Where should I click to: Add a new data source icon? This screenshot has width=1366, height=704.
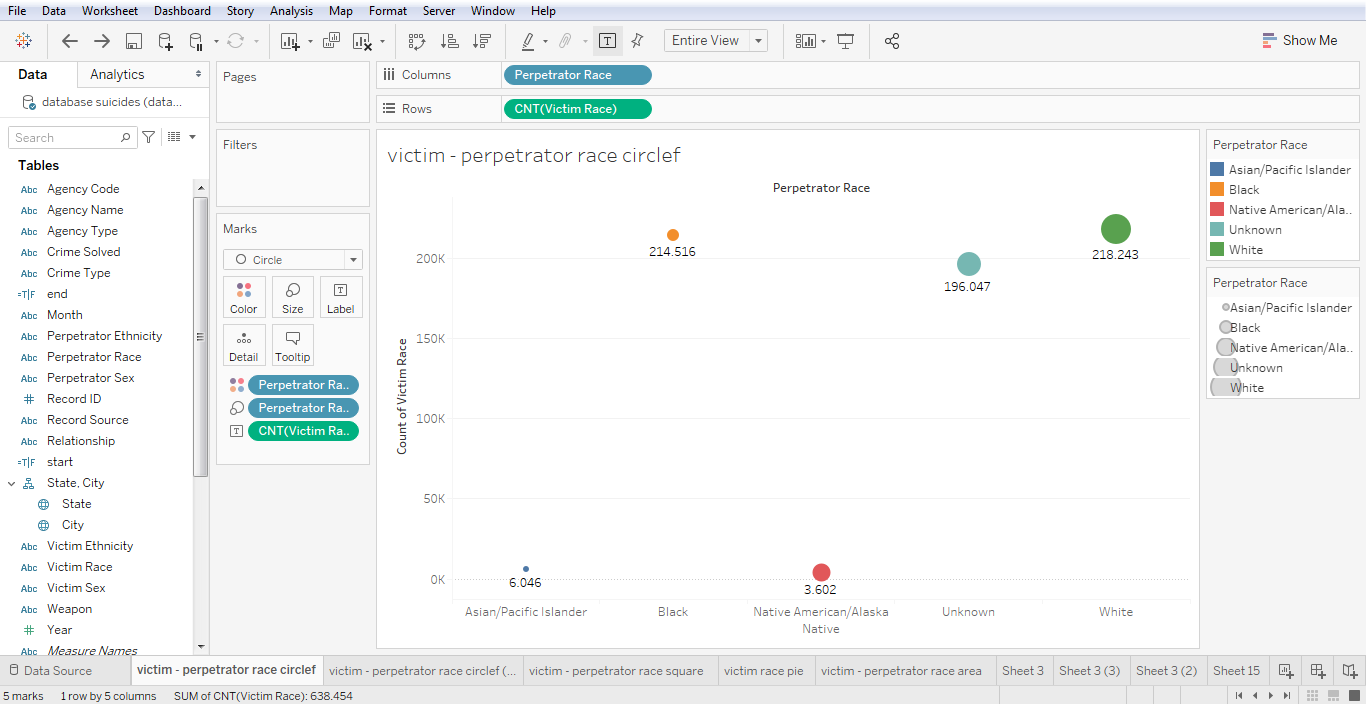(166, 41)
